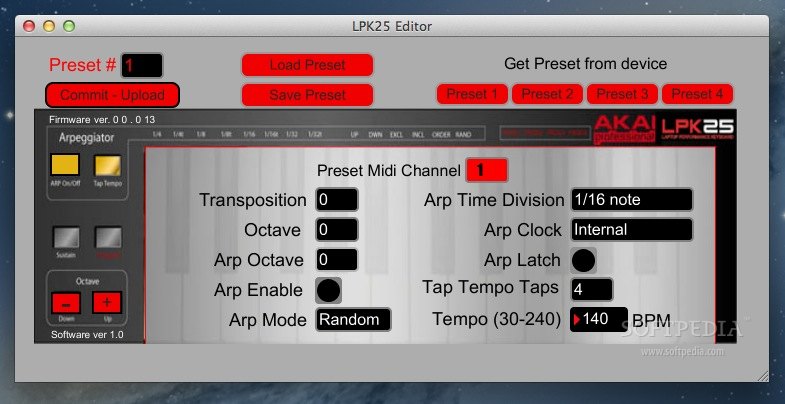
Task: Click the Commit - Upload button
Action: 112,95
